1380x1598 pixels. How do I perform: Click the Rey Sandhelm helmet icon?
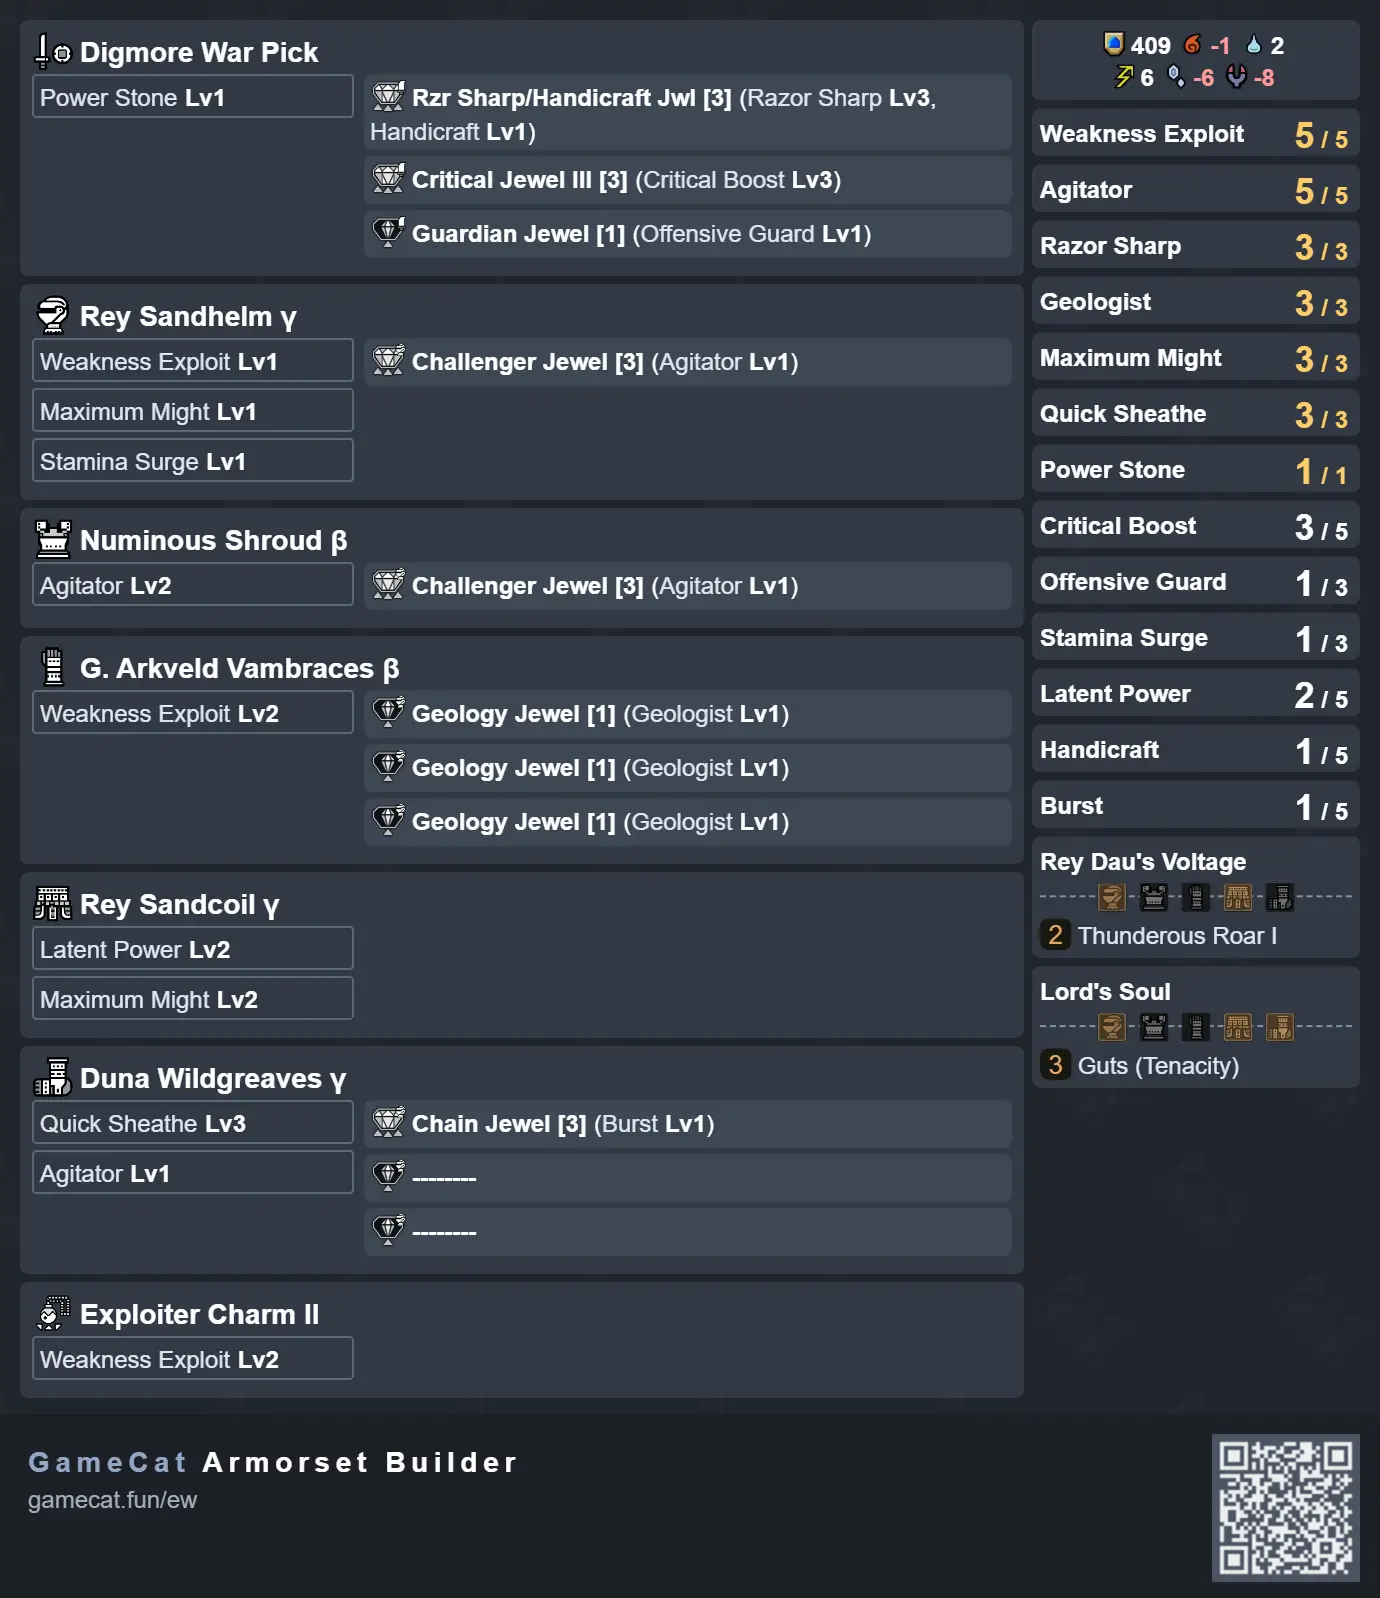point(53,315)
